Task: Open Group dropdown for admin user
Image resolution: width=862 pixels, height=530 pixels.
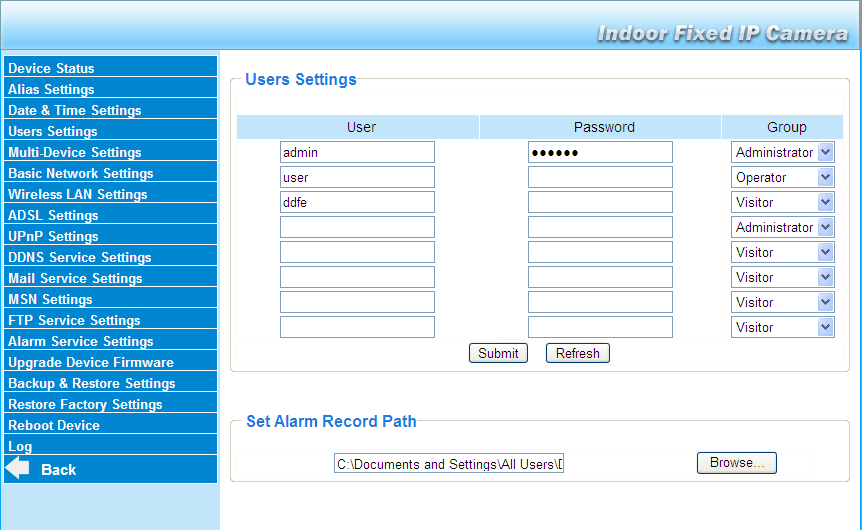Action: click(x=782, y=152)
